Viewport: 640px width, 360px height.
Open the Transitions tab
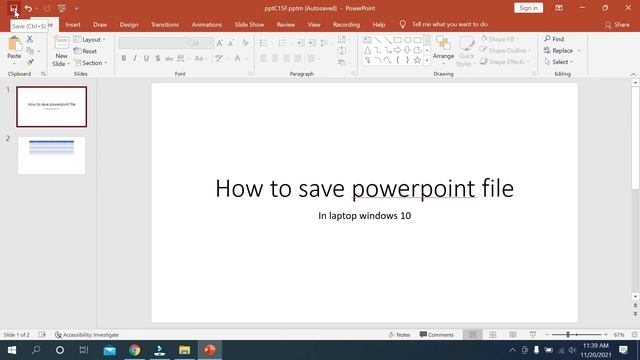[165, 24]
